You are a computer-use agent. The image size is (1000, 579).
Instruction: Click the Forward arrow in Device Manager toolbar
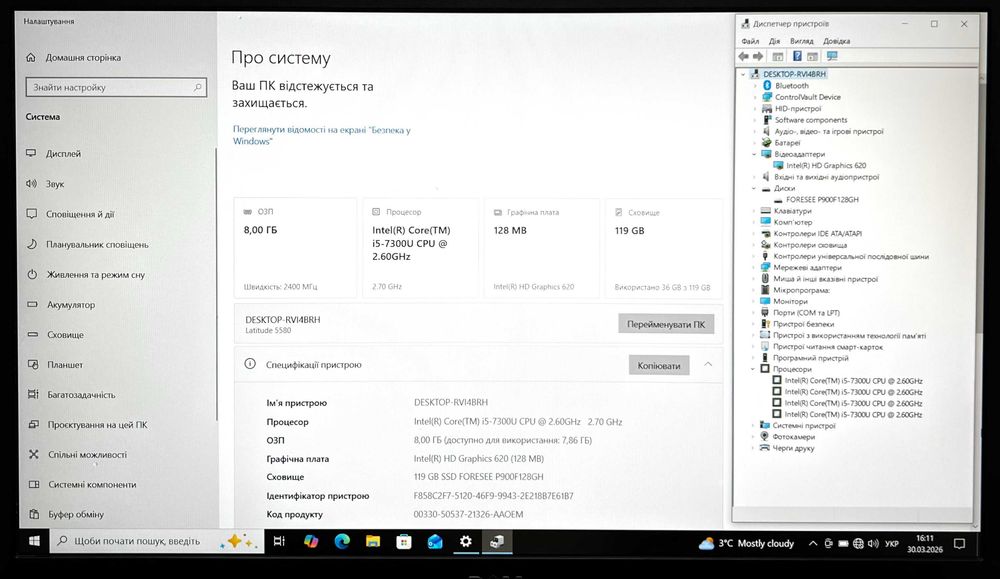coord(758,57)
